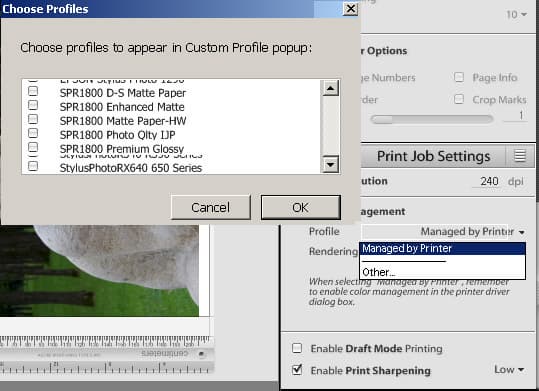The width and height of the screenshot is (539, 391).
Task: Click the Print Job Settings panel menu icon
Action: (520, 156)
